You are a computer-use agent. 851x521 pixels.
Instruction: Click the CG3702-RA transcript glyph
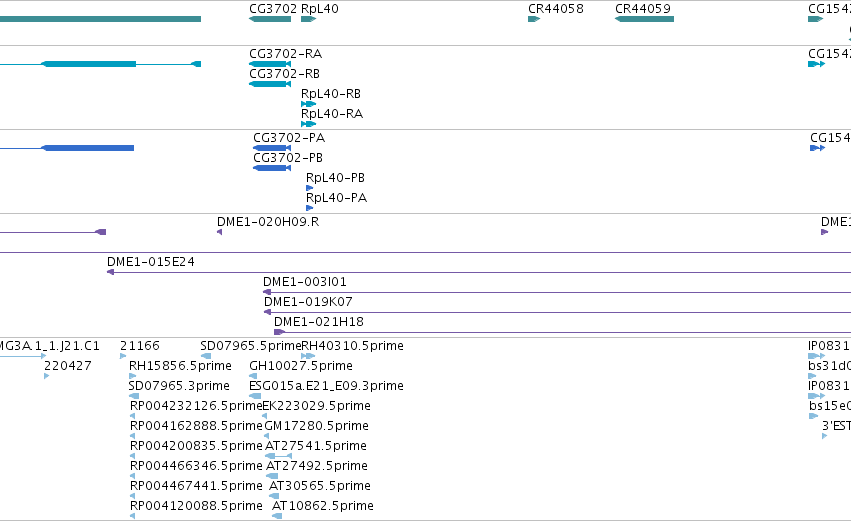[270, 64]
